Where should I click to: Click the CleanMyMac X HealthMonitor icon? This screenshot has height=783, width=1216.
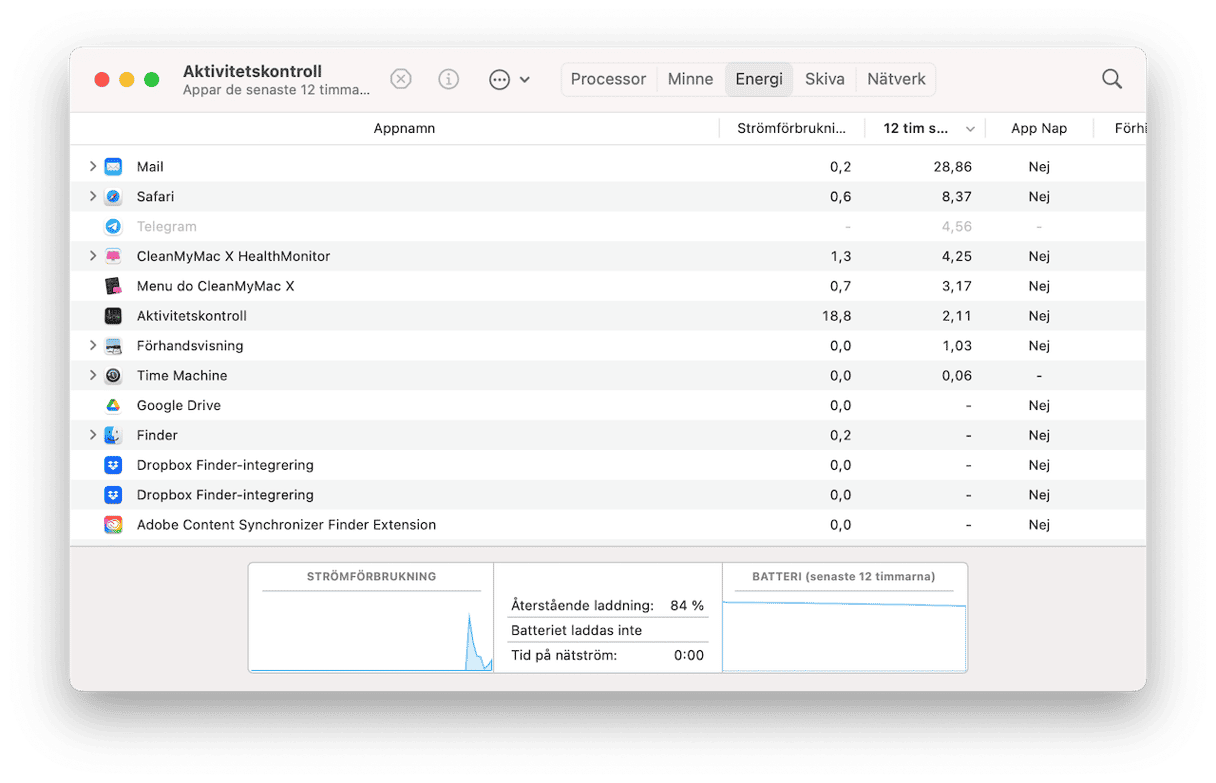click(113, 256)
